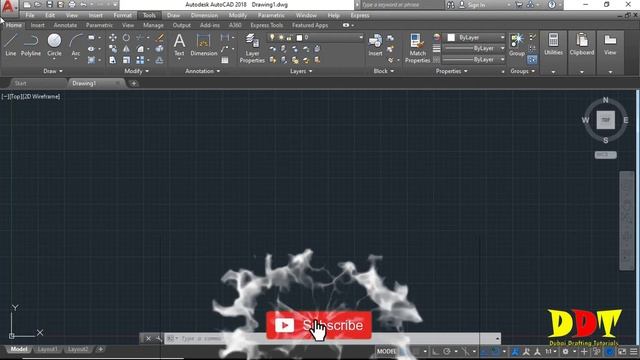Open the linetype ByLayer dropdown
Viewport: 640px width, 360px height.
tap(474, 60)
